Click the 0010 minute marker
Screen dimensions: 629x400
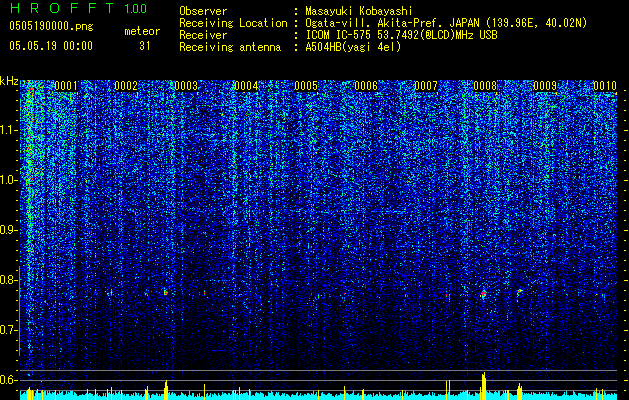coord(605,86)
